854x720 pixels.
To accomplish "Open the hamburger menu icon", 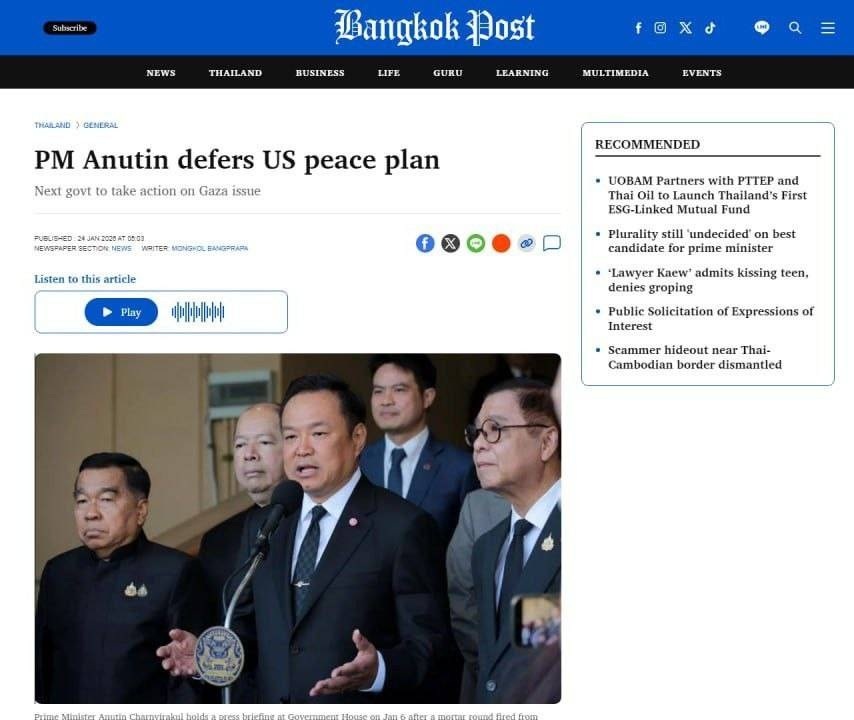I will [x=828, y=28].
